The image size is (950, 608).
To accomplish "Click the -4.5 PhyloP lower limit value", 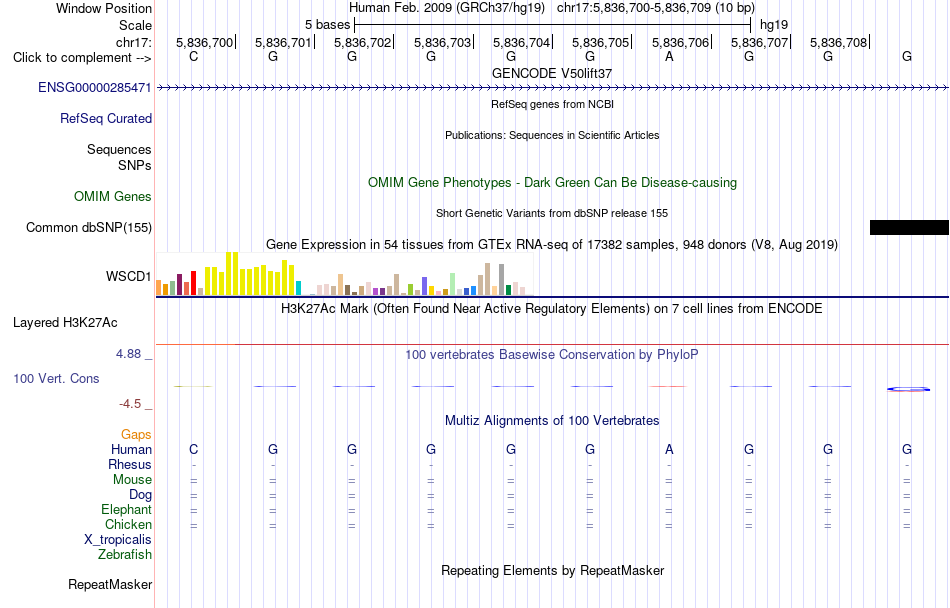I will click(x=131, y=404).
